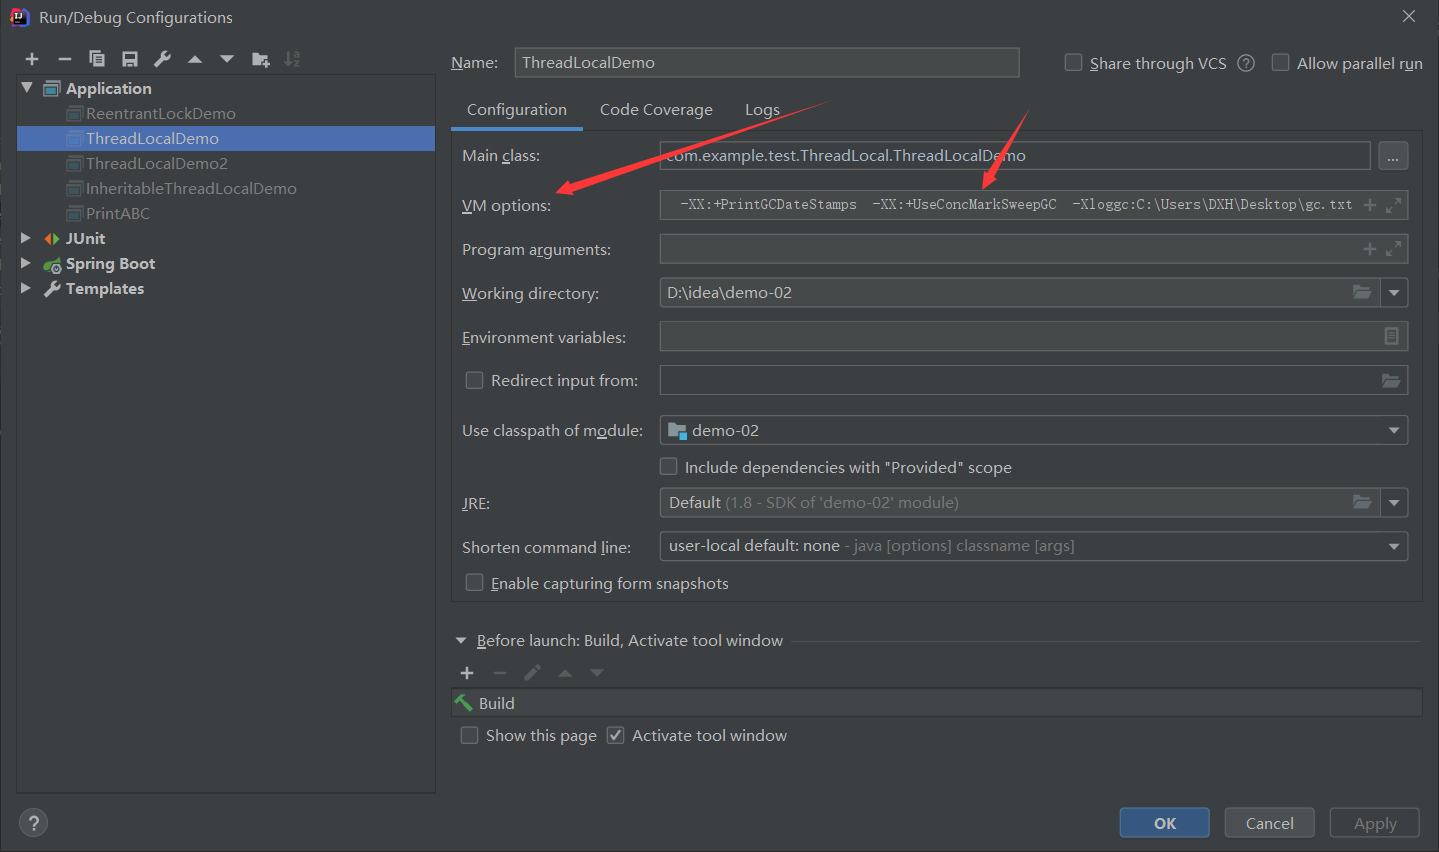Toggle Include dependencies with Provided scope
The height and width of the screenshot is (852, 1439).
pos(669,466)
